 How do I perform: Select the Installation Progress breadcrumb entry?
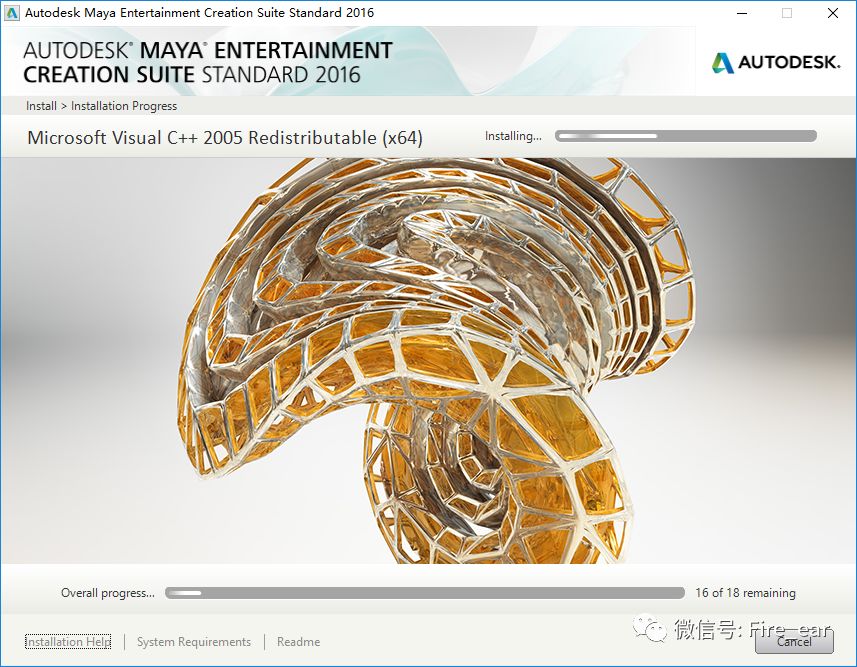(124, 105)
